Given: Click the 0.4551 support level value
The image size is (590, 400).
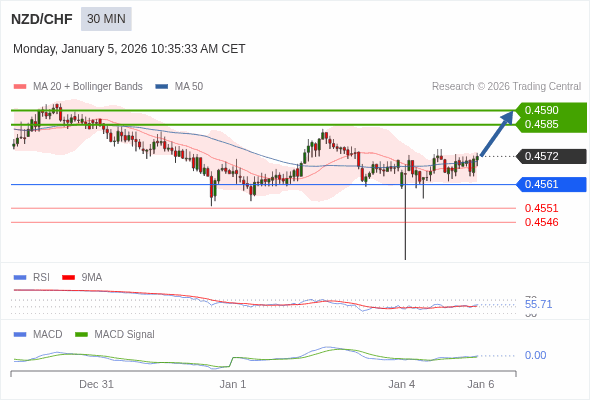Looking at the screenshot, I should pos(541,208).
